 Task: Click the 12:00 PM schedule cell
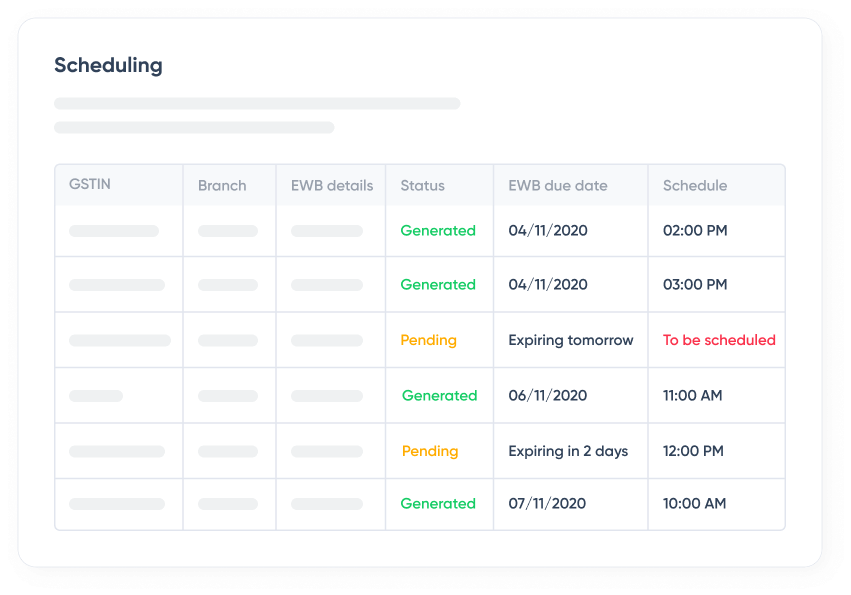pos(693,451)
